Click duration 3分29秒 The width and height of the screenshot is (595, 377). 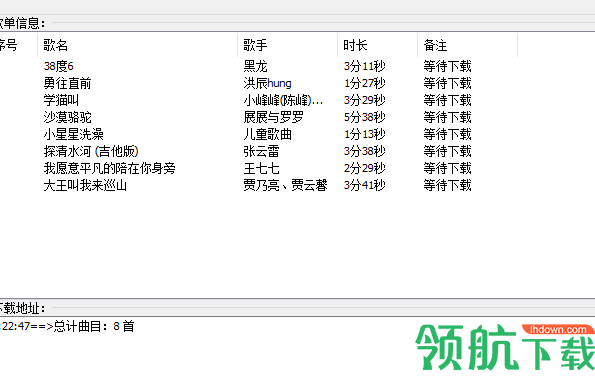coord(365,101)
